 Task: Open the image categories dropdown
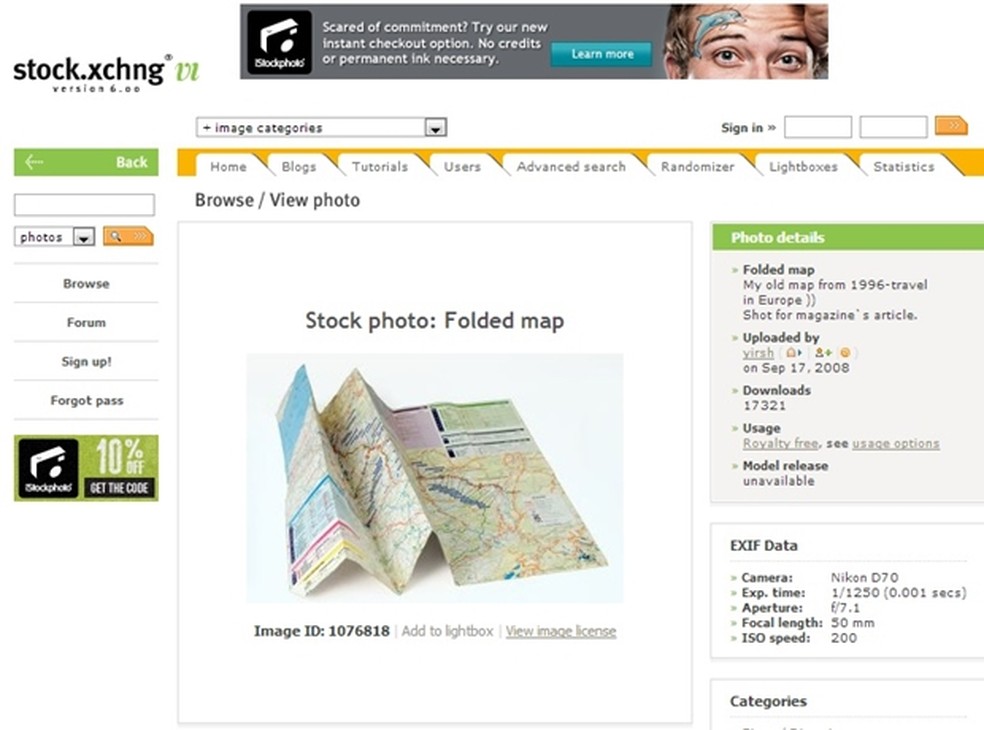point(321,127)
